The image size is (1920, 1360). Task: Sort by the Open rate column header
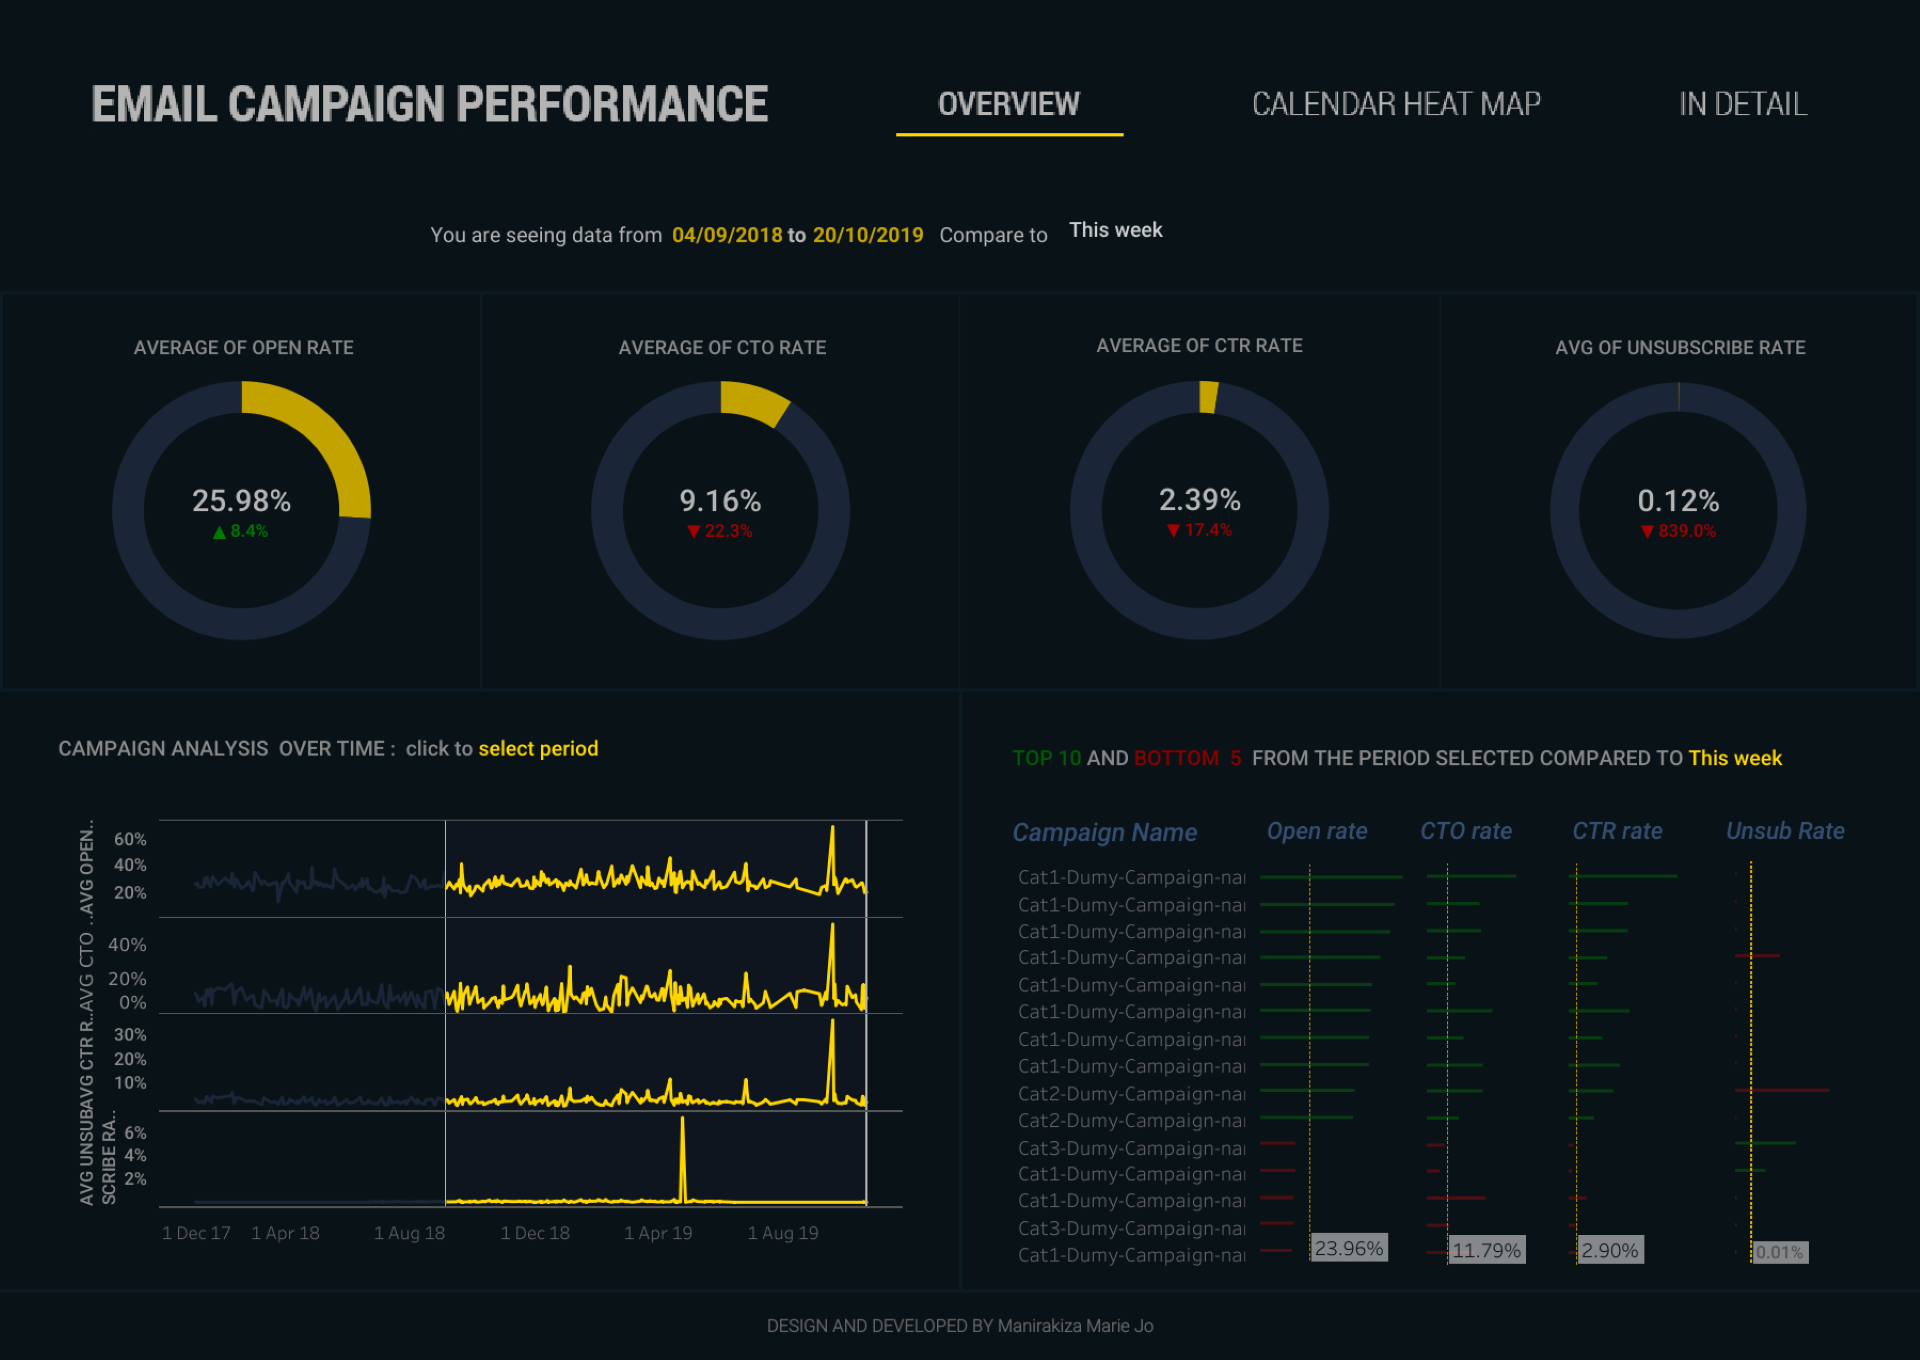tap(1316, 831)
